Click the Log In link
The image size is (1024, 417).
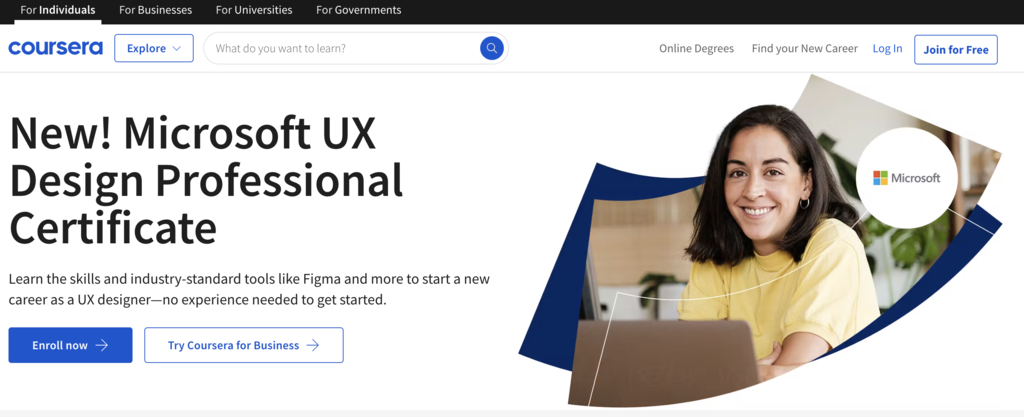(888, 48)
